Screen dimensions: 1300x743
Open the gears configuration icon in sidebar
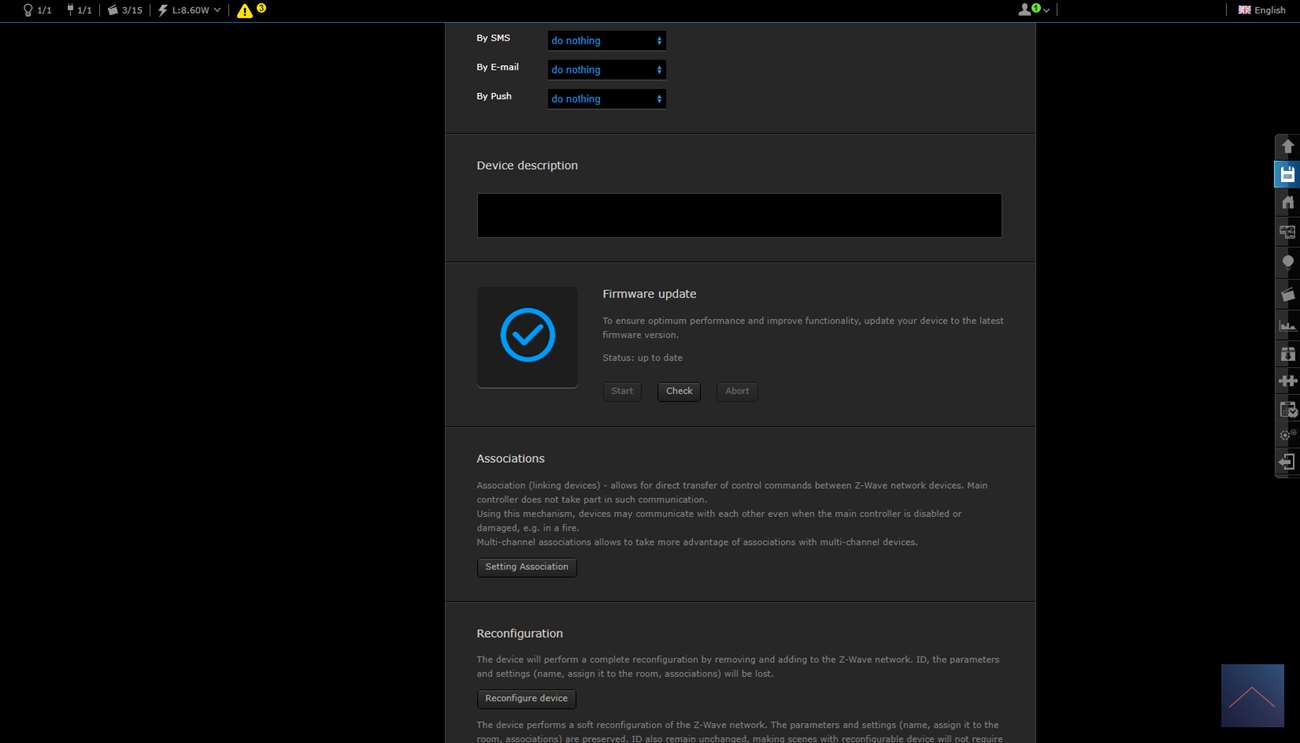point(1287,435)
